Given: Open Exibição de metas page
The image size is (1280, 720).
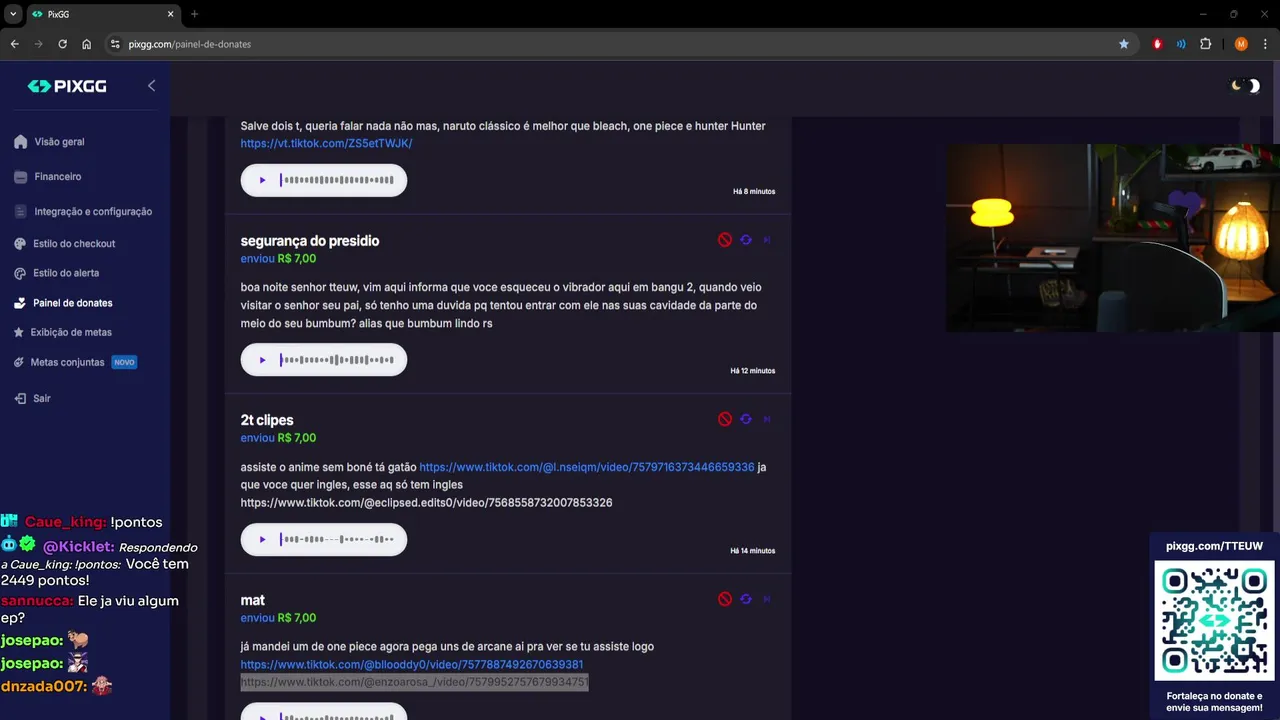Looking at the screenshot, I should click(x=63, y=332).
